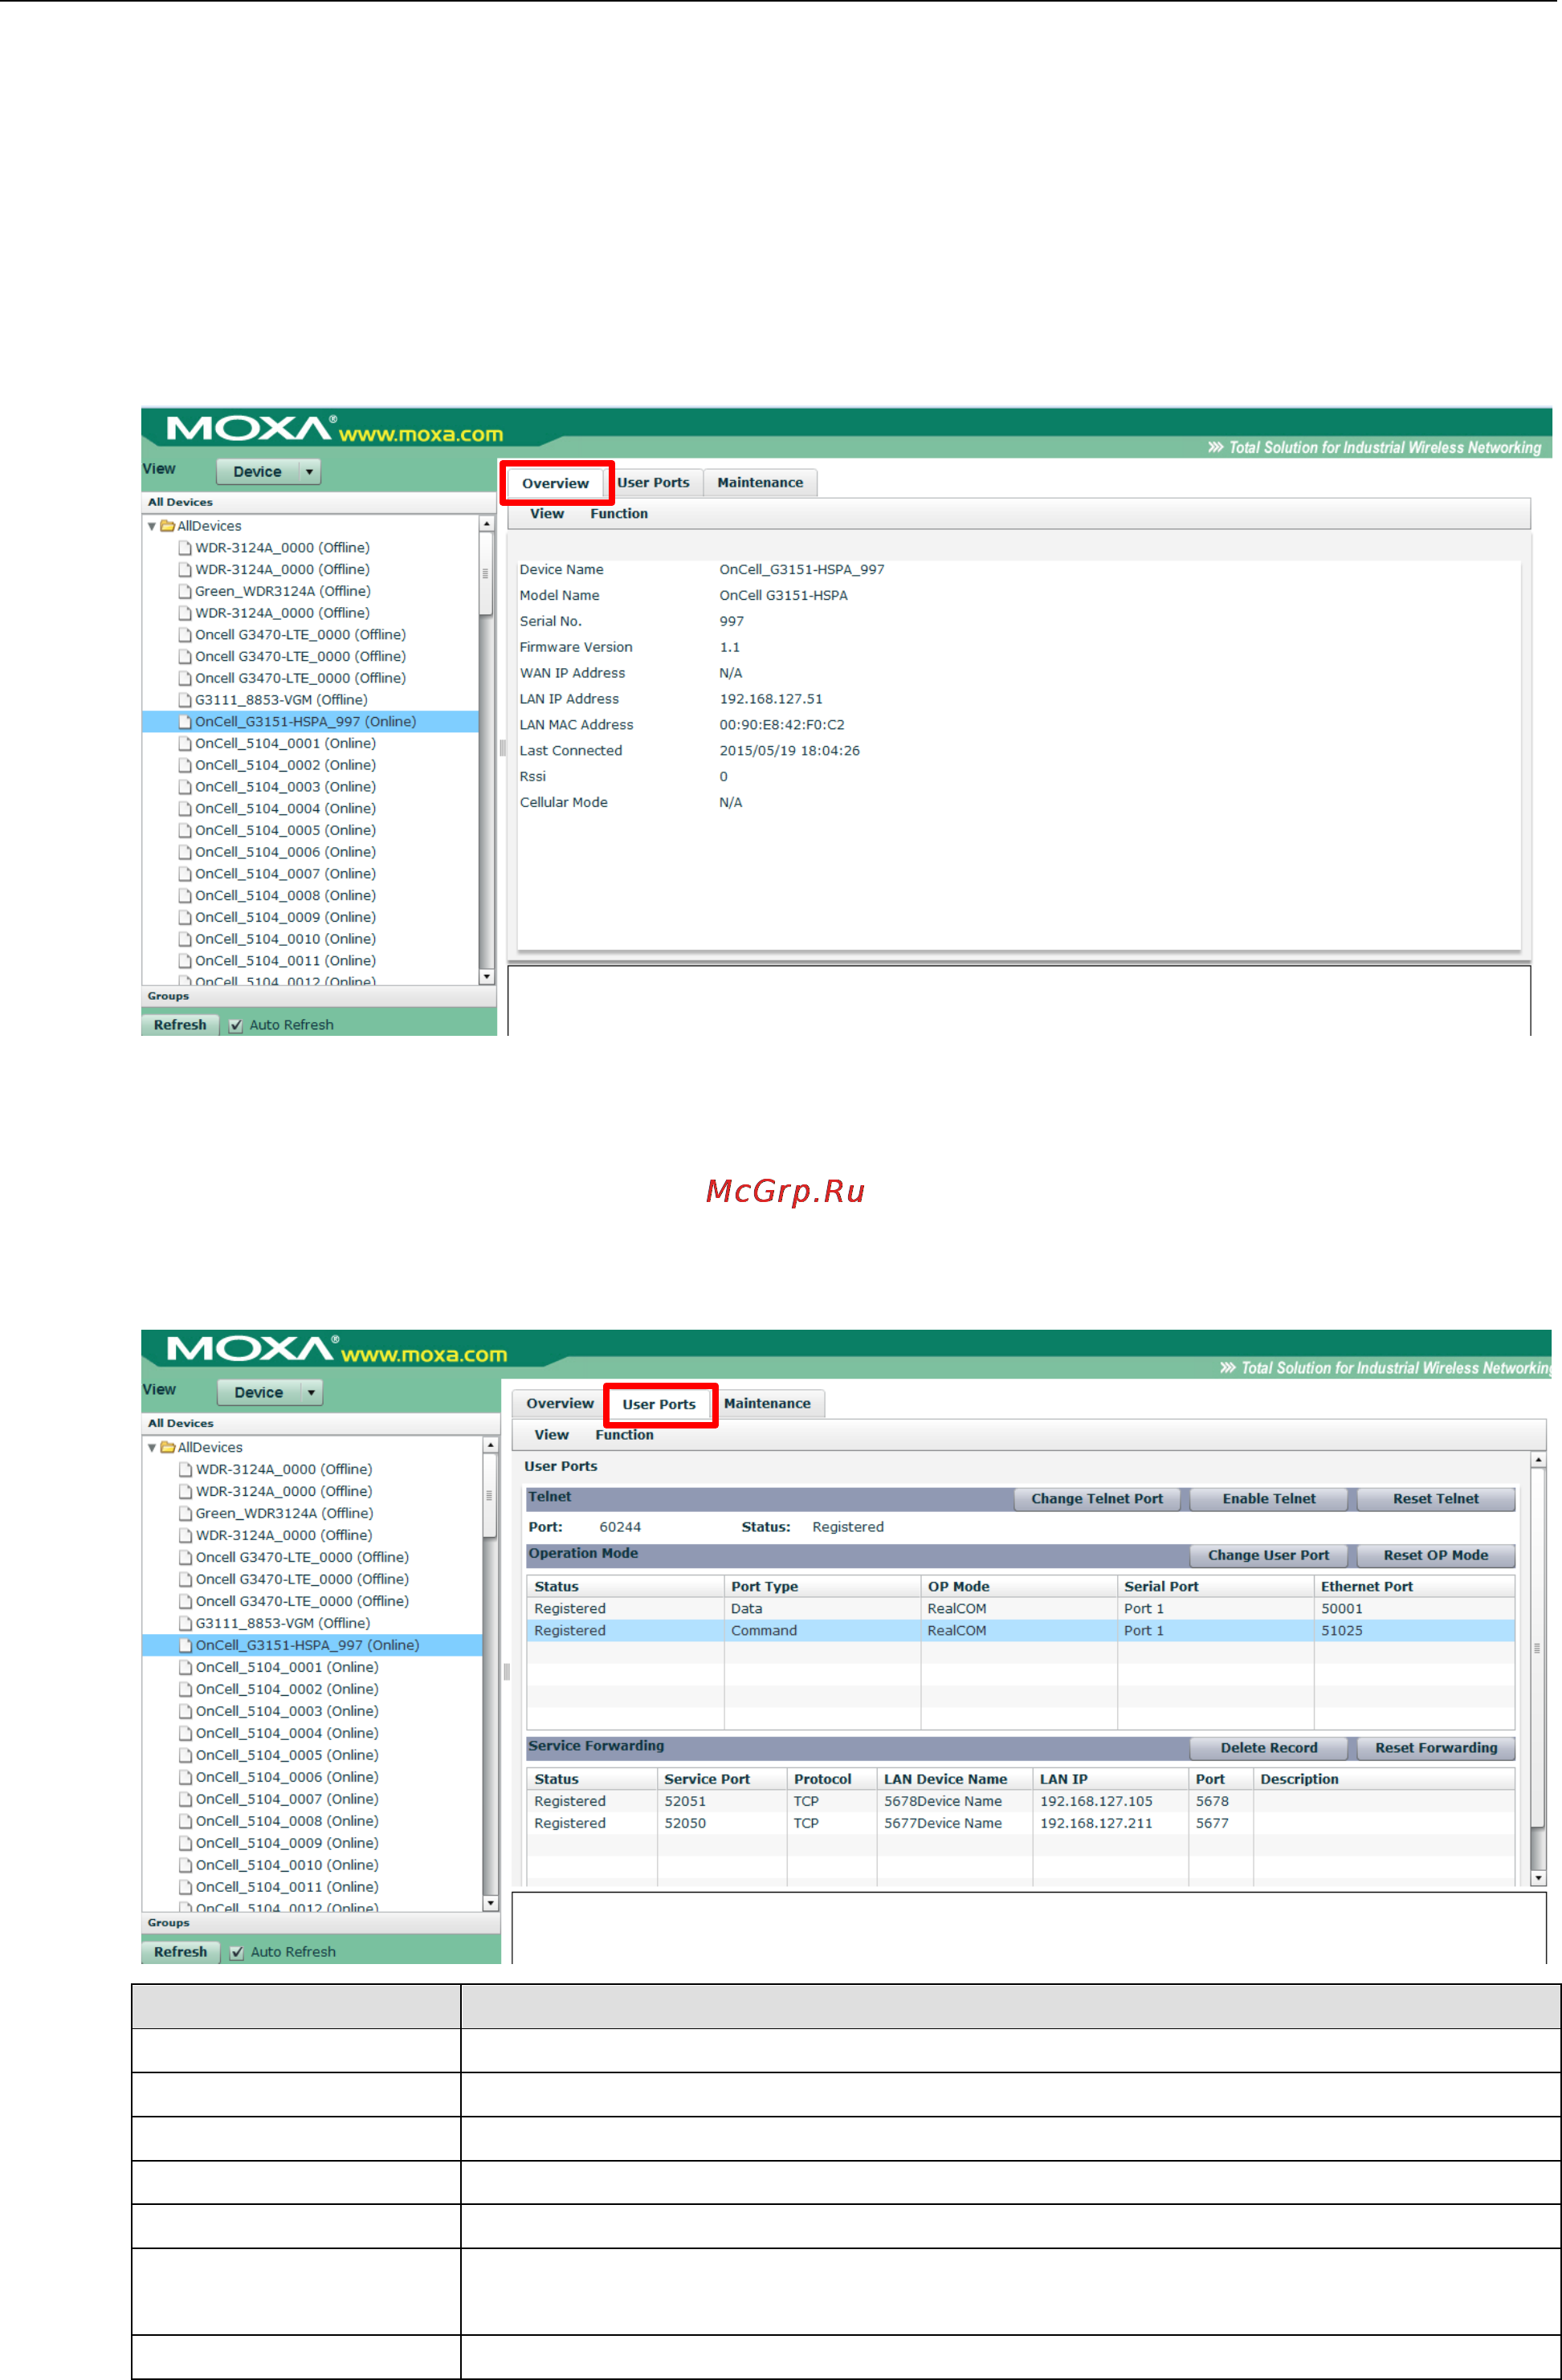Select forwarding row with service port 52051
The width and height of the screenshot is (1562, 2380).
[x=1020, y=1801]
